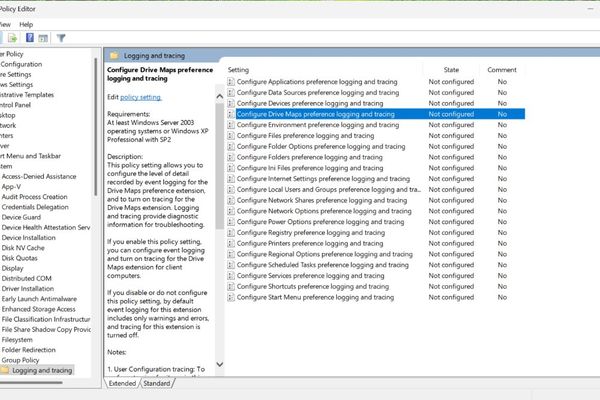
Task: Switch to the Extended tab
Action: coord(122,383)
